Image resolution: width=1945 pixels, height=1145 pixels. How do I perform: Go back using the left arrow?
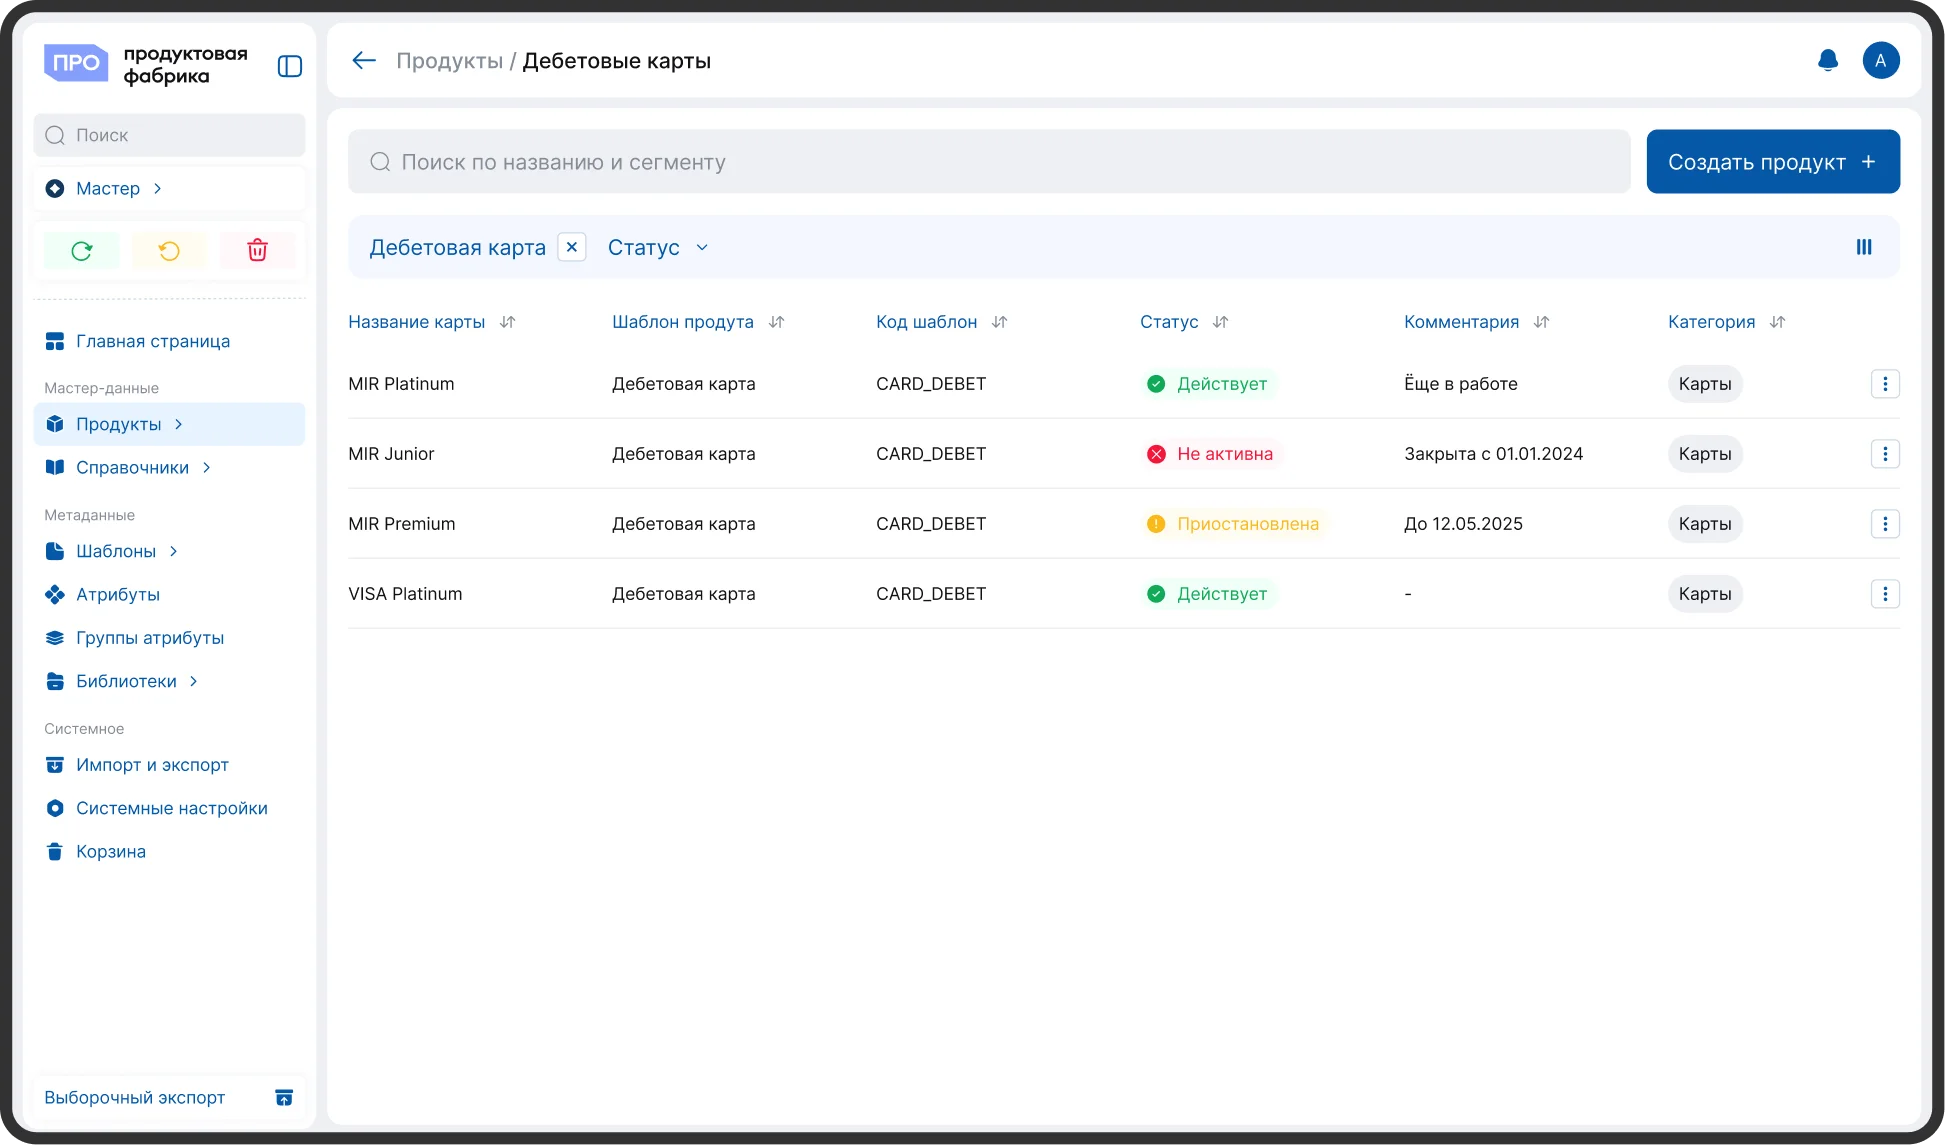point(364,61)
